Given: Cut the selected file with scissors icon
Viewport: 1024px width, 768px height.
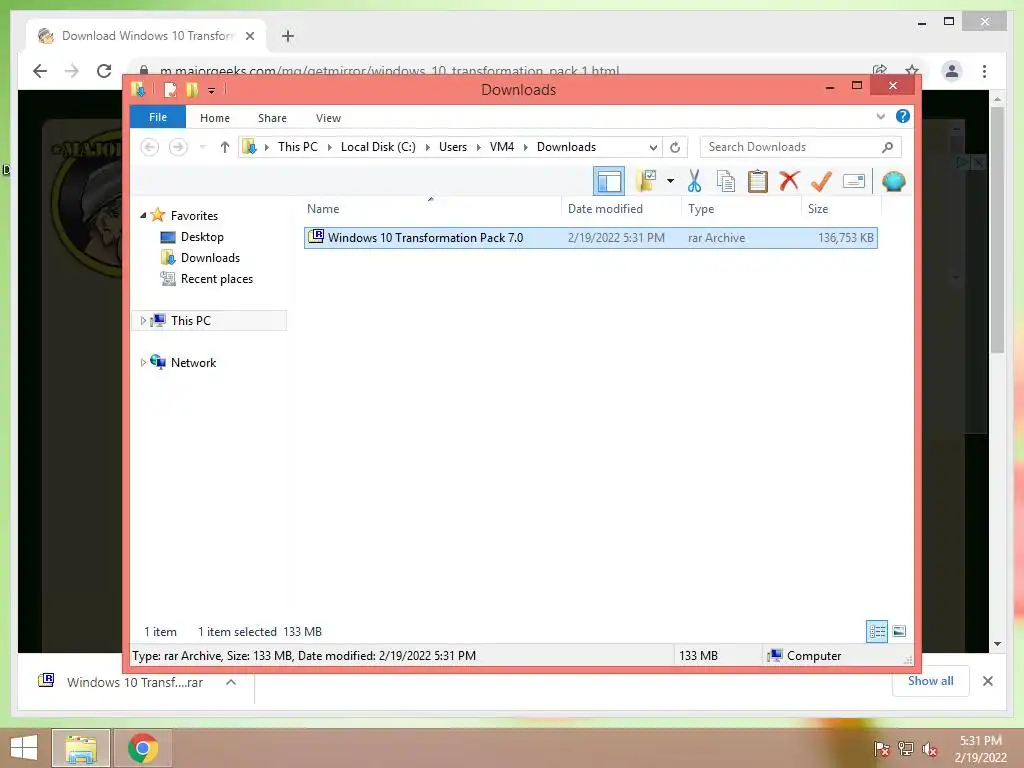Looking at the screenshot, I should 694,181.
